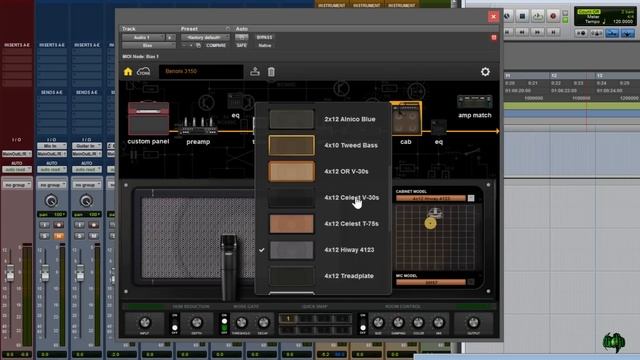
Task: Open the Audio 1 track selector dropdown
Action: (x=143, y=37)
